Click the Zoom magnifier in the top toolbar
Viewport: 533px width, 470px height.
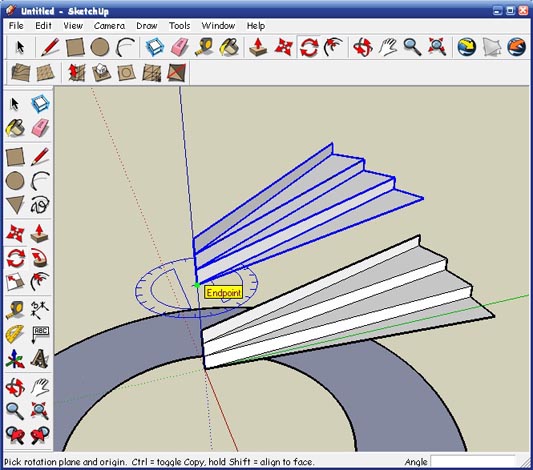point(412,47)
